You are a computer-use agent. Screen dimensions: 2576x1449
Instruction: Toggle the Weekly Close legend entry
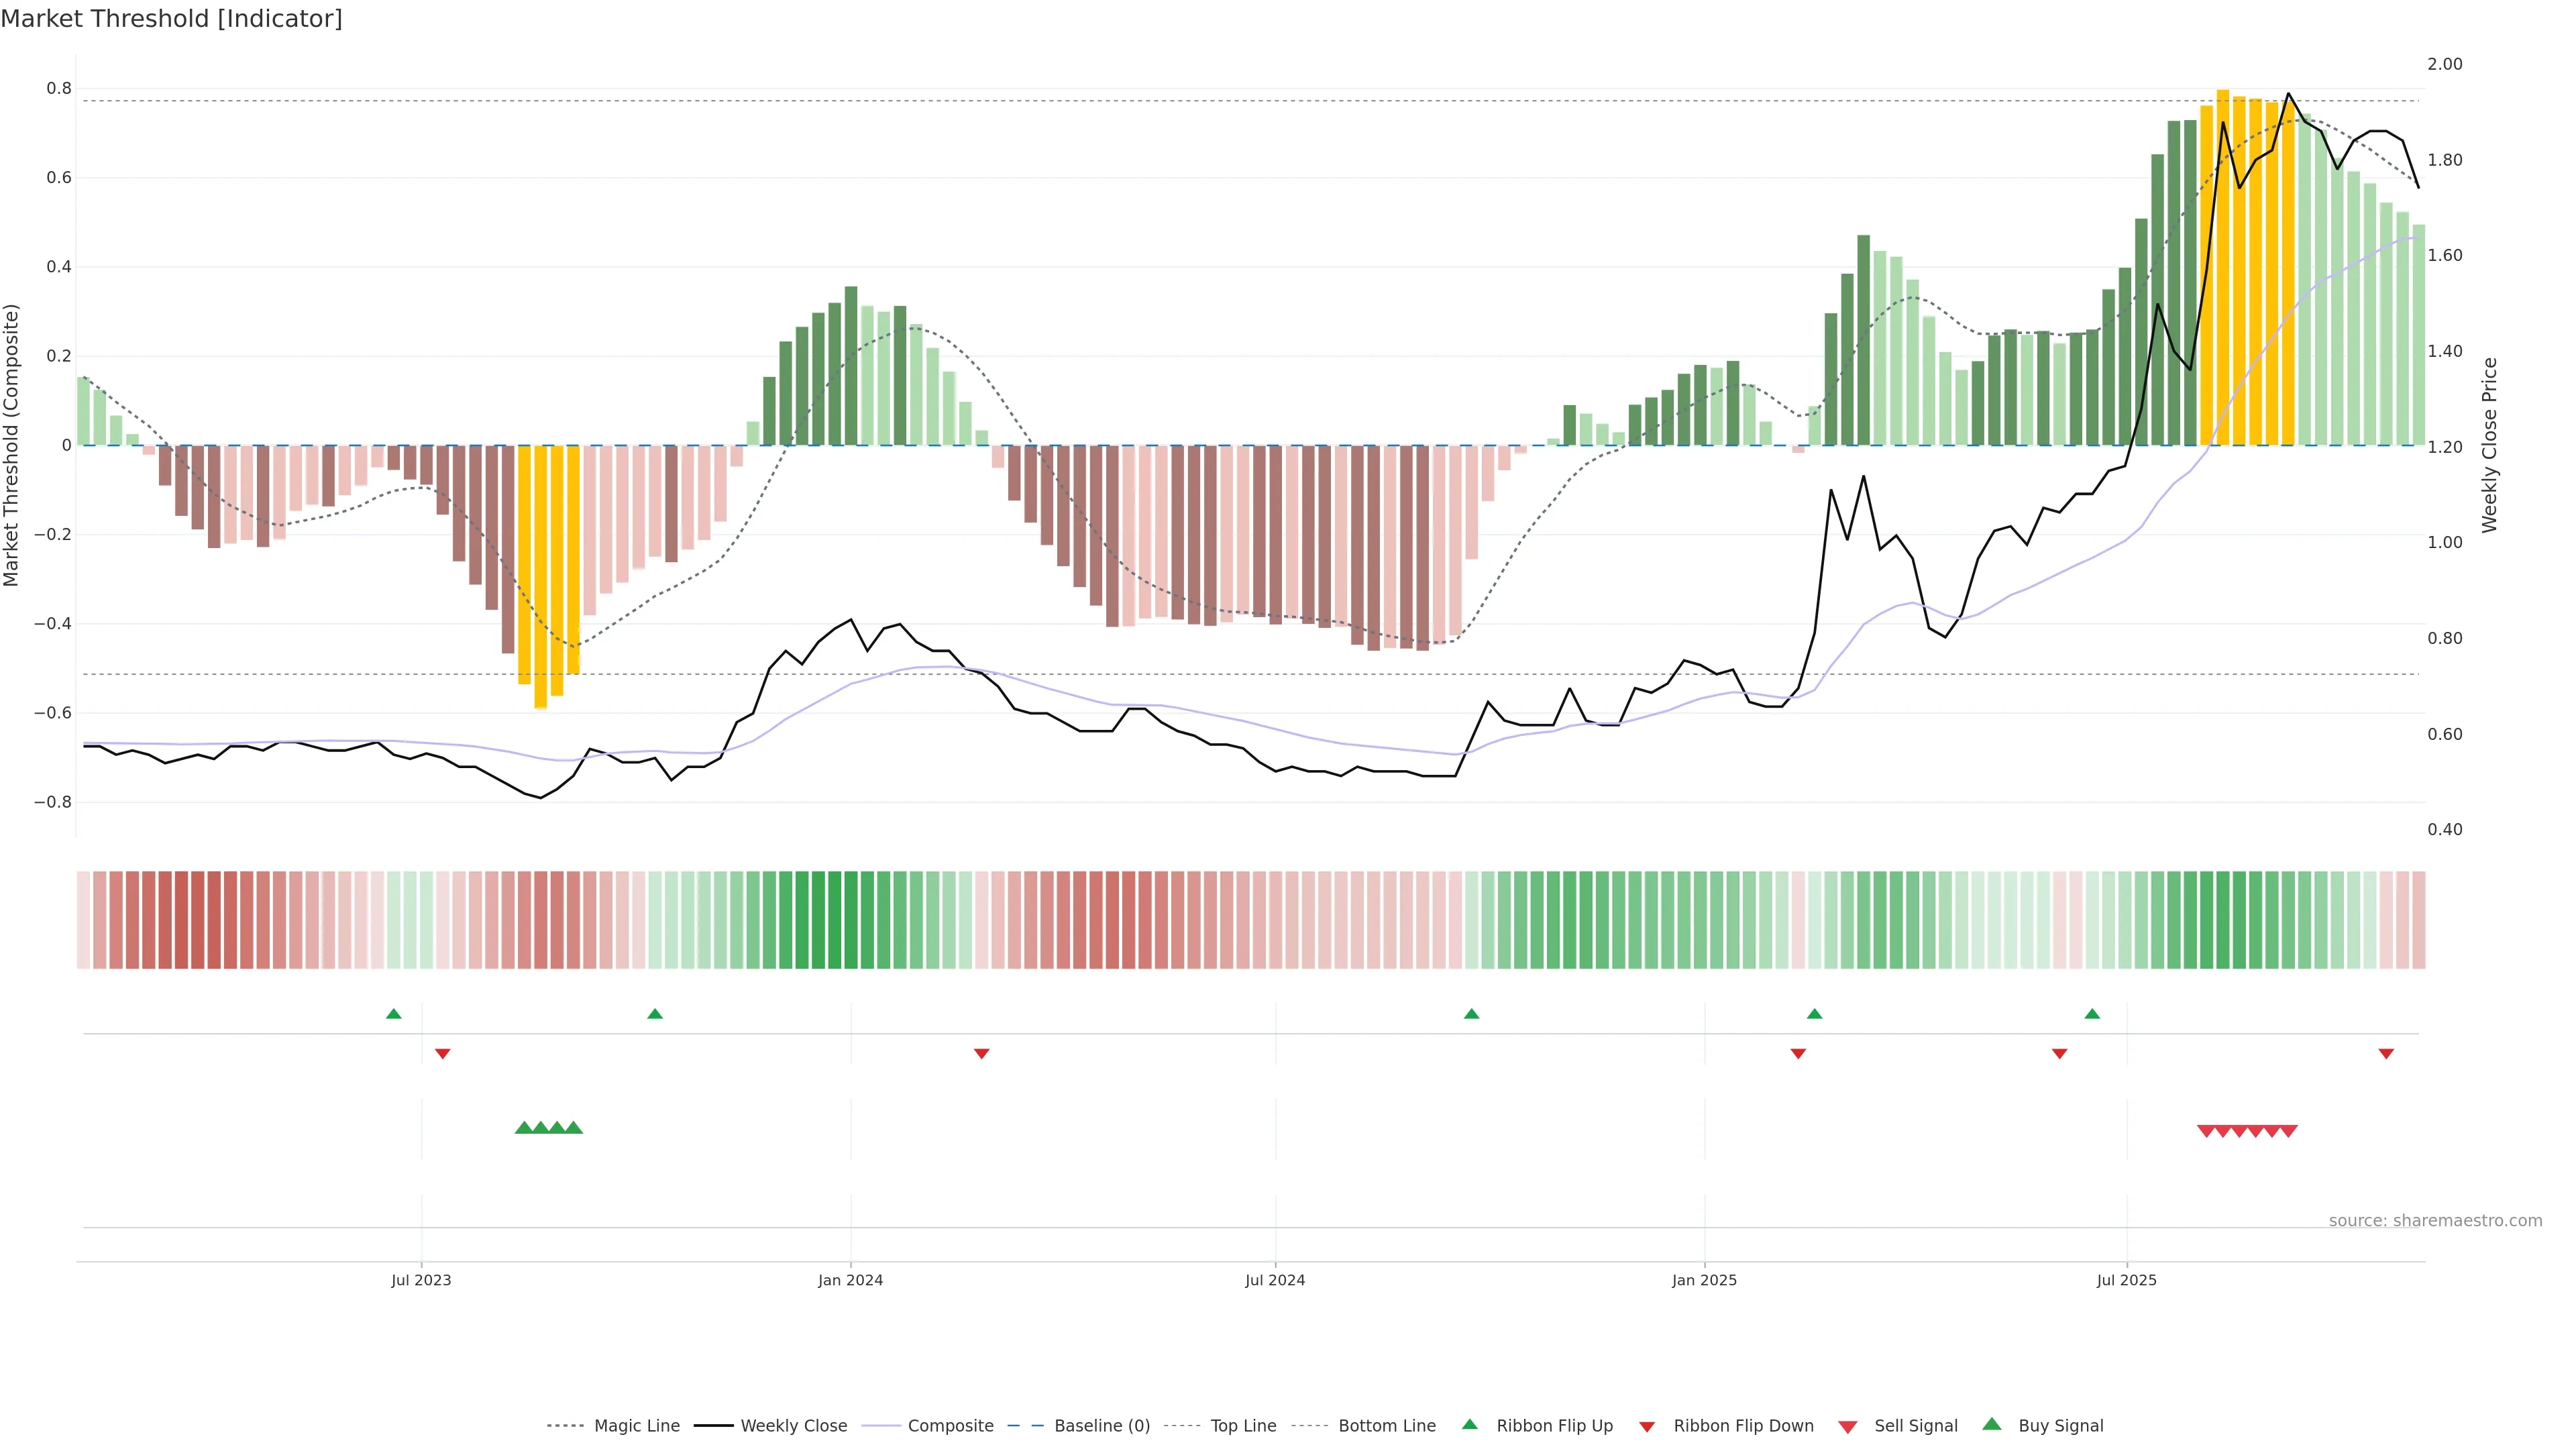point(793,1426)
